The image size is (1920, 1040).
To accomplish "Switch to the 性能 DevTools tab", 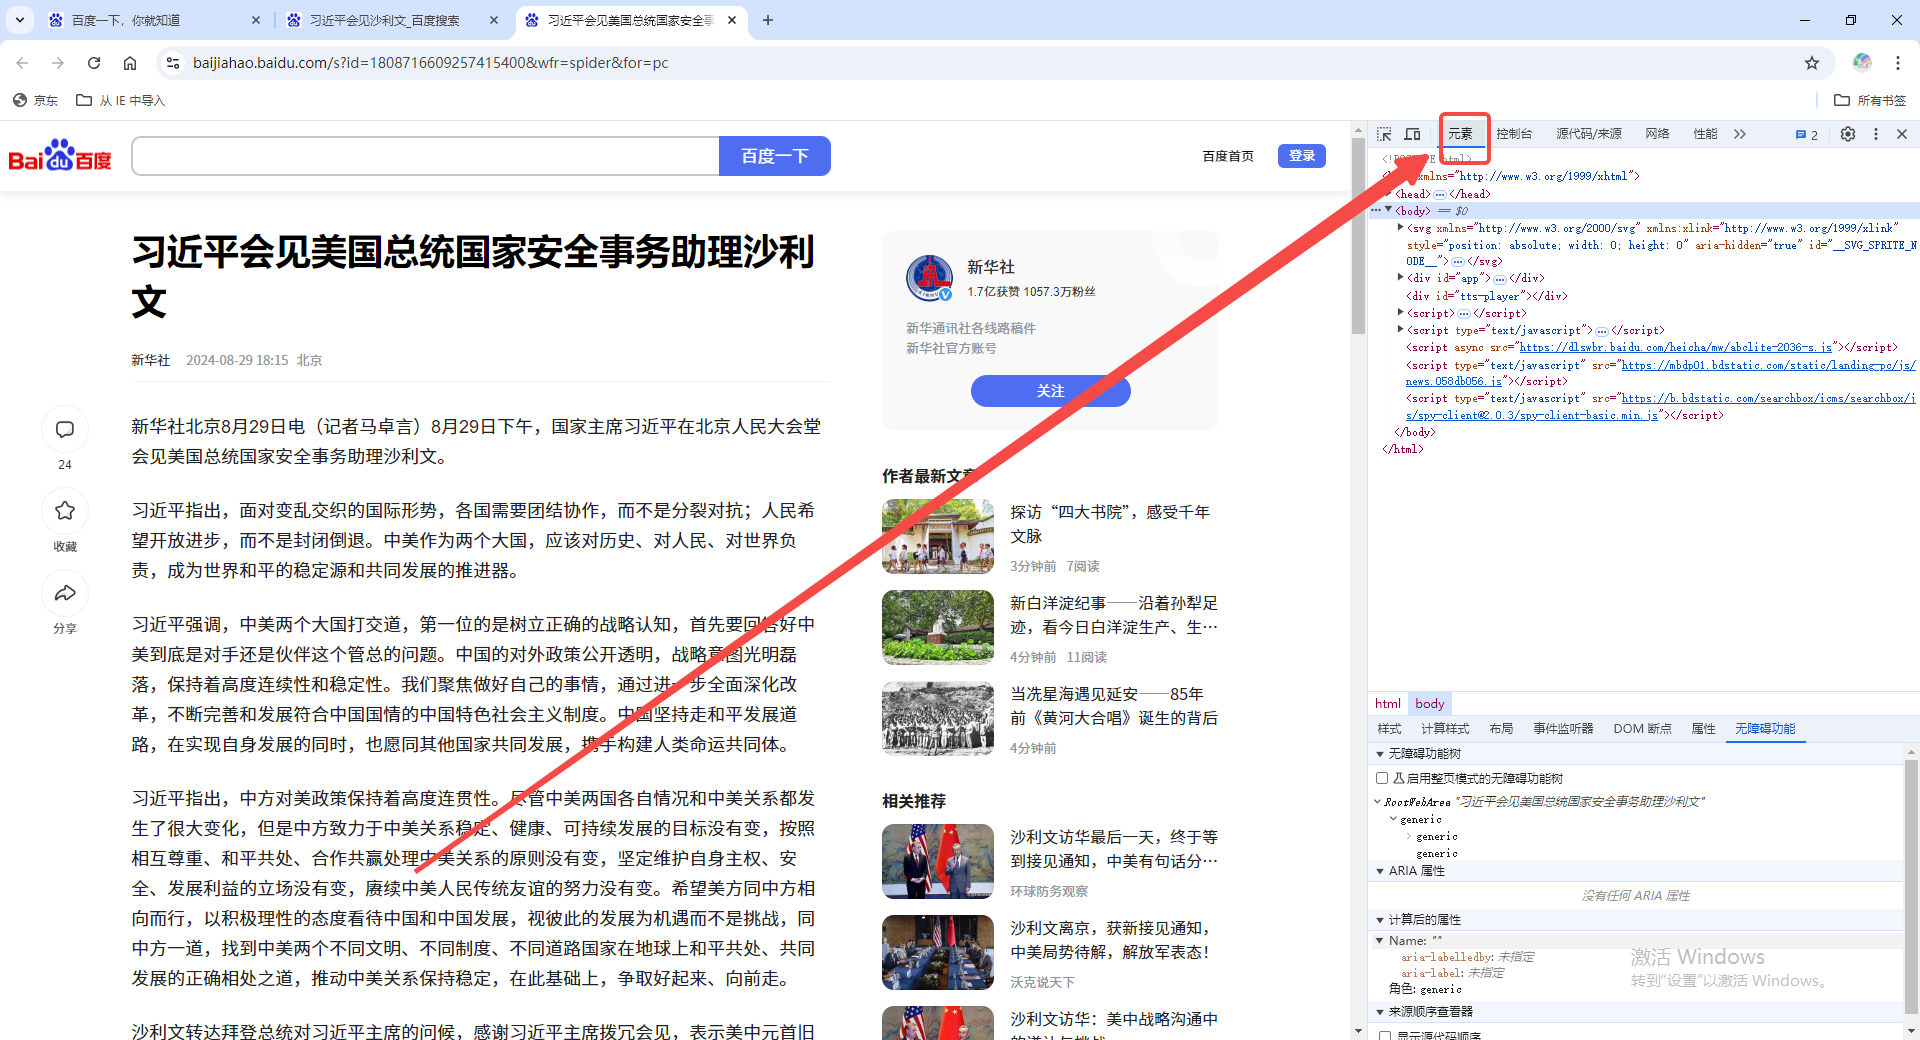I will coord(1705,134).
